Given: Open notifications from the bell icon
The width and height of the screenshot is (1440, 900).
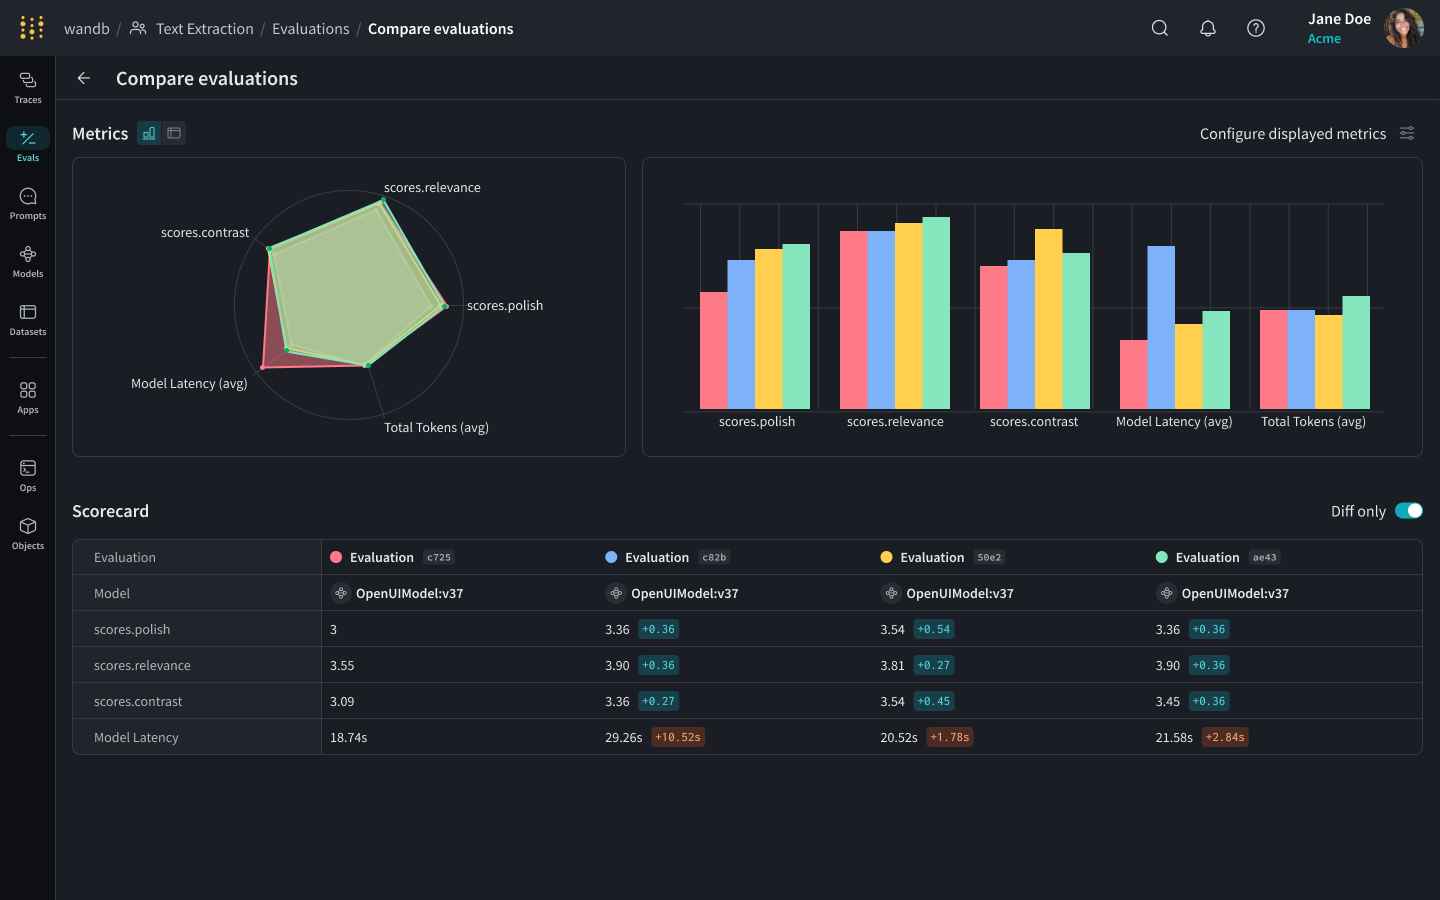Looking at the screenshot, I should pos(1207,28).
